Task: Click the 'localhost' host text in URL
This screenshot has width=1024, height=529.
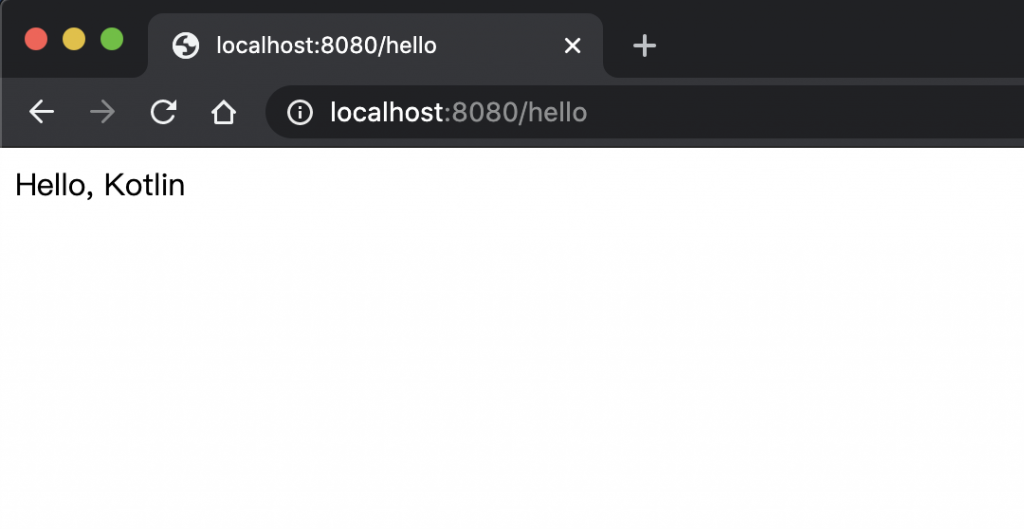Action: pos(387,112)
